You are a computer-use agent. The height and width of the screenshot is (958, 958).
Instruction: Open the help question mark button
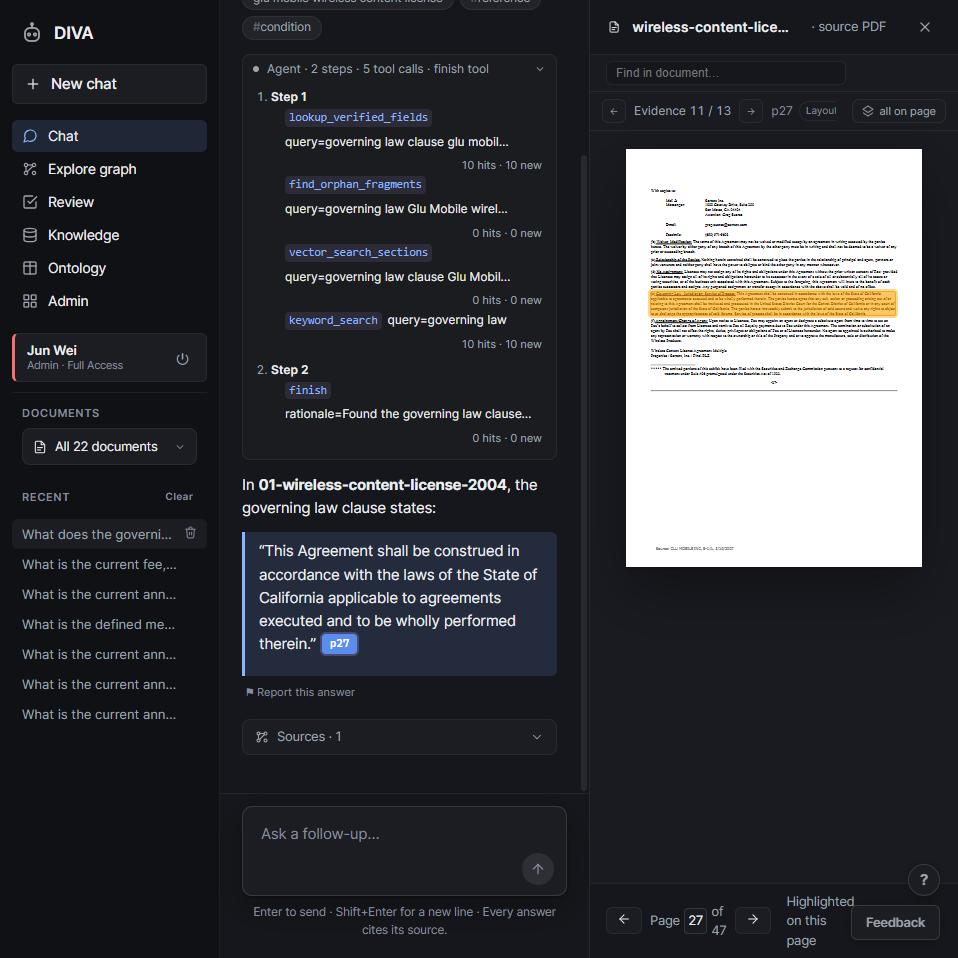(924, 880)
